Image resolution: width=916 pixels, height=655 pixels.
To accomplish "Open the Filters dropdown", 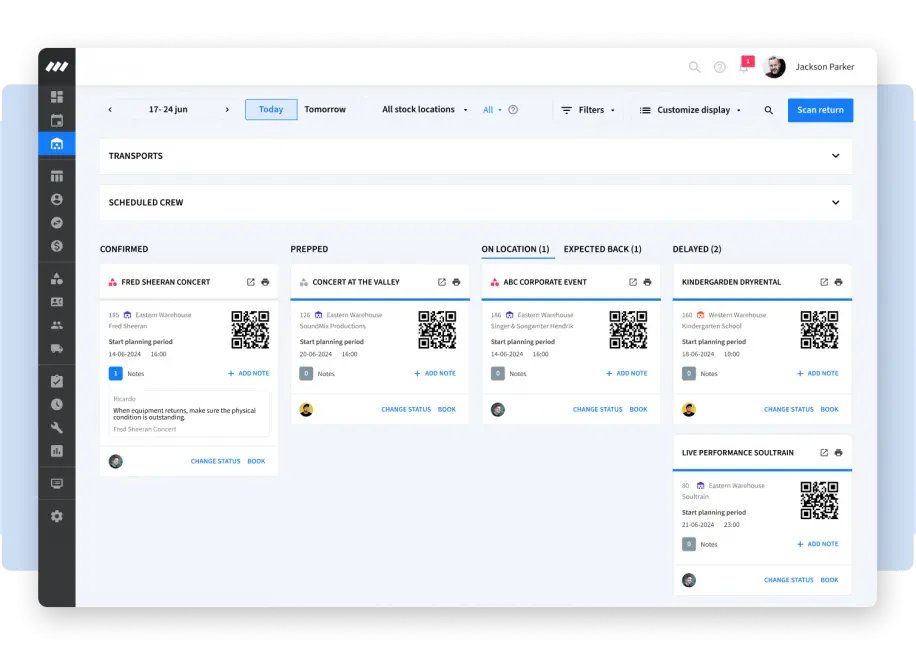I will 588,110.
